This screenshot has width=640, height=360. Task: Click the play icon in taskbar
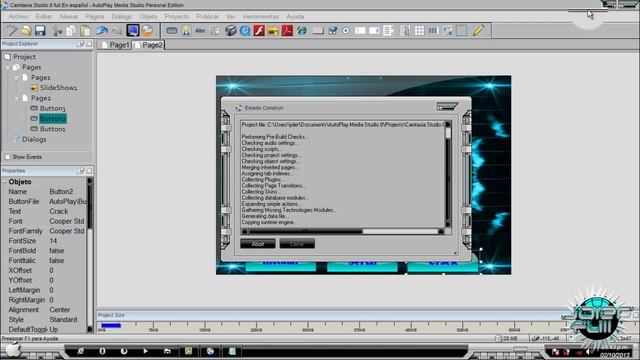146,351
